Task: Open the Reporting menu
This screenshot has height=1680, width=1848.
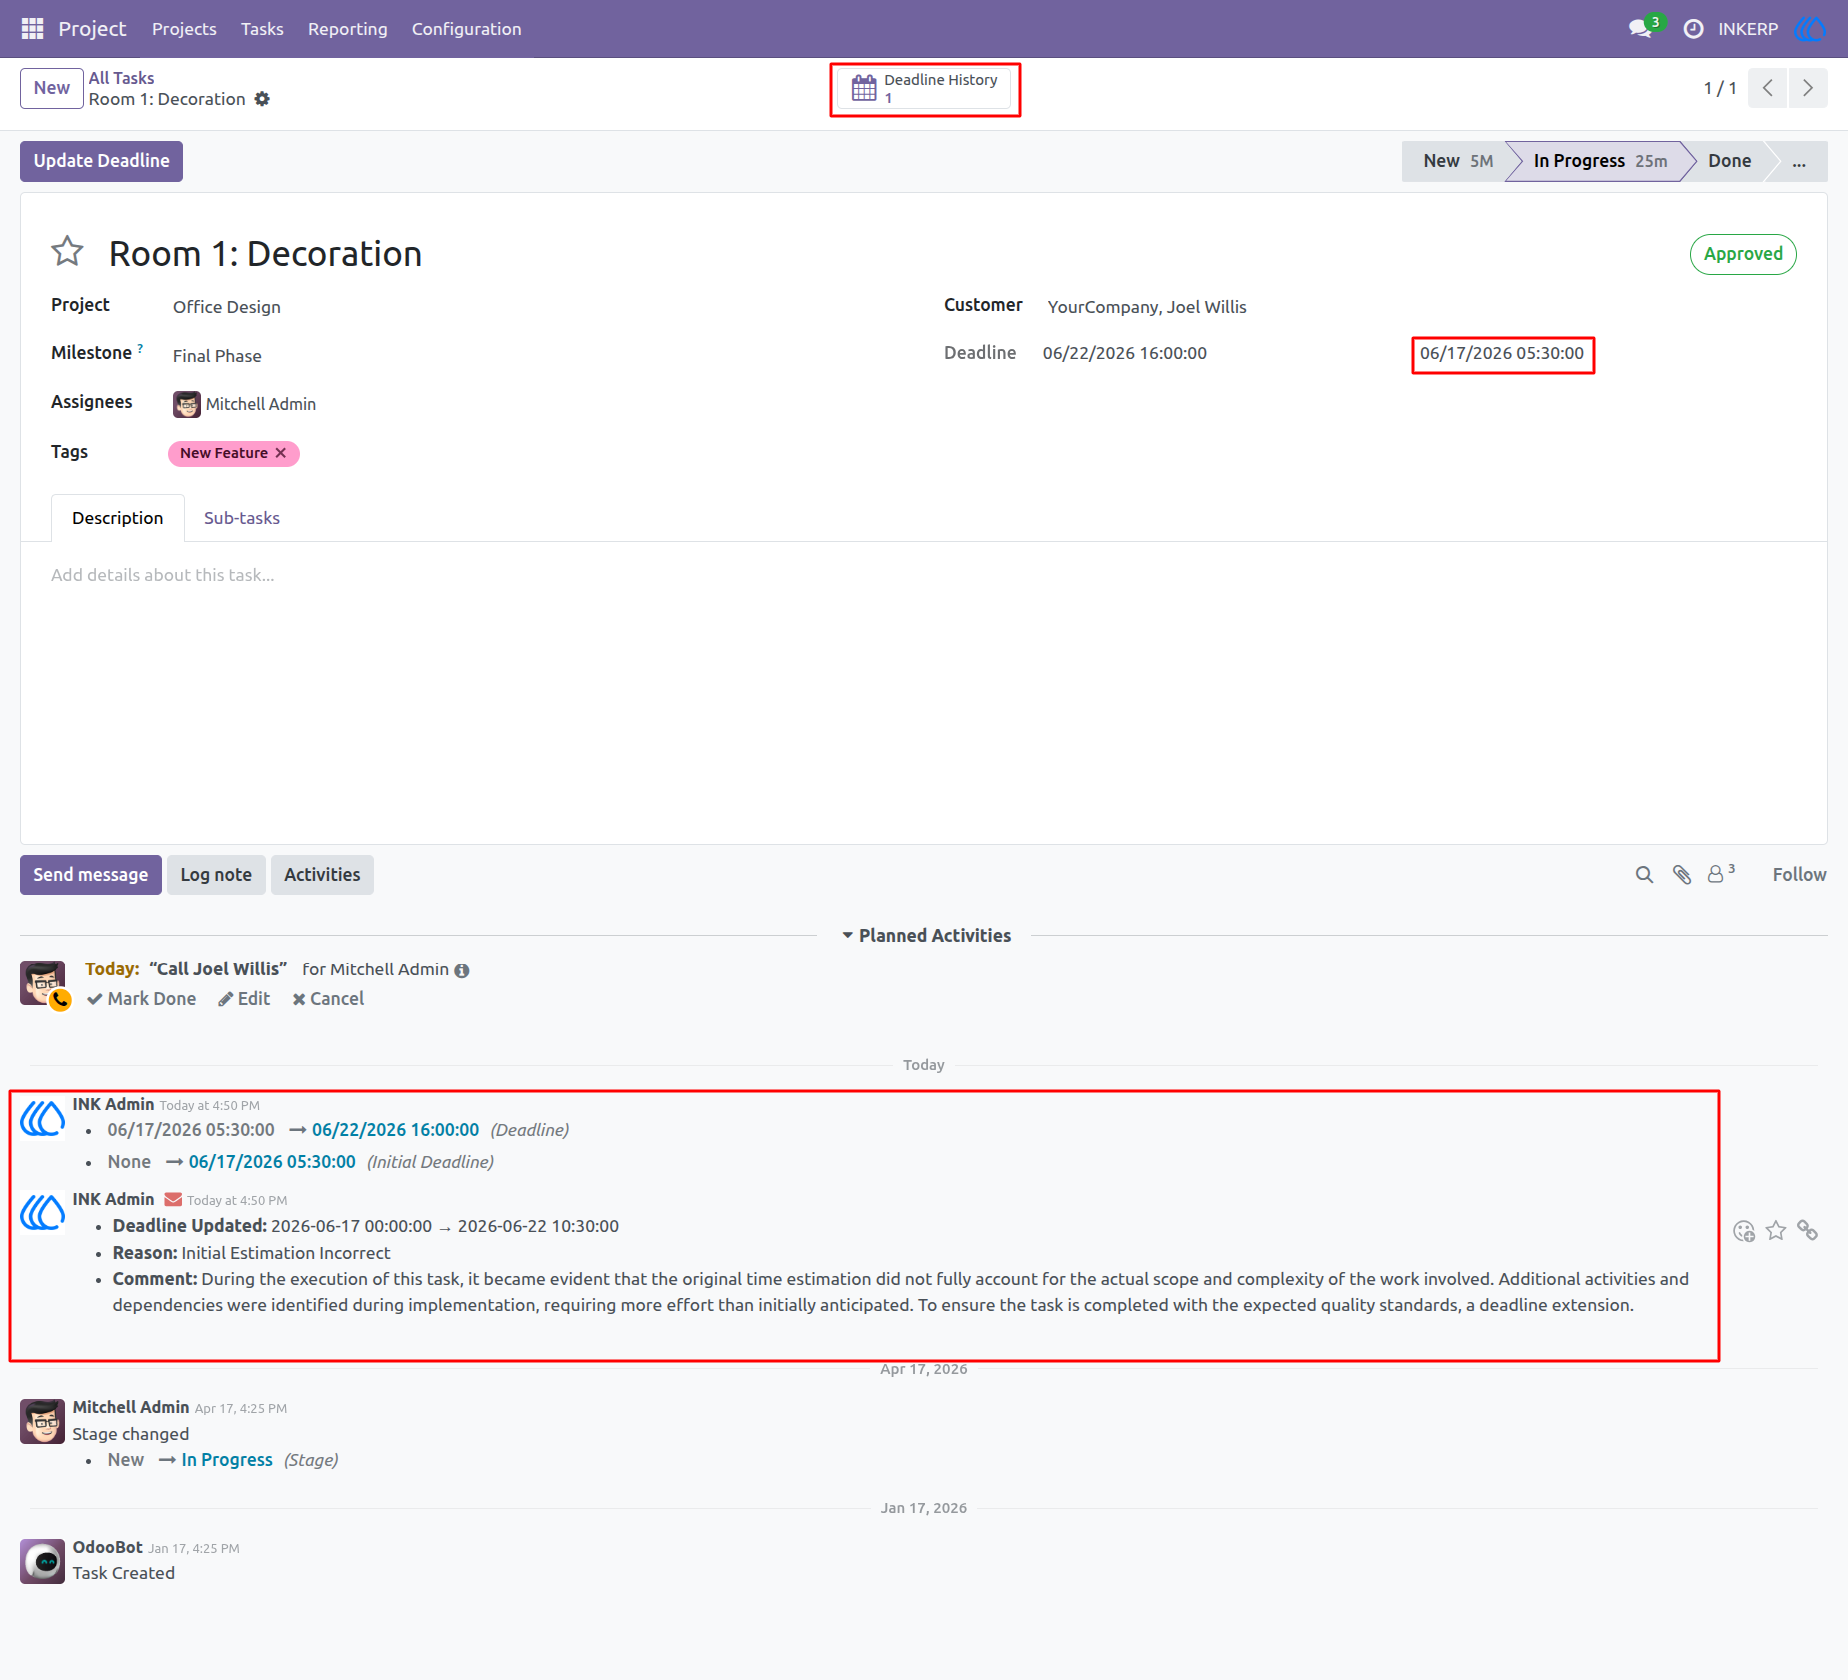Action: 347,29
